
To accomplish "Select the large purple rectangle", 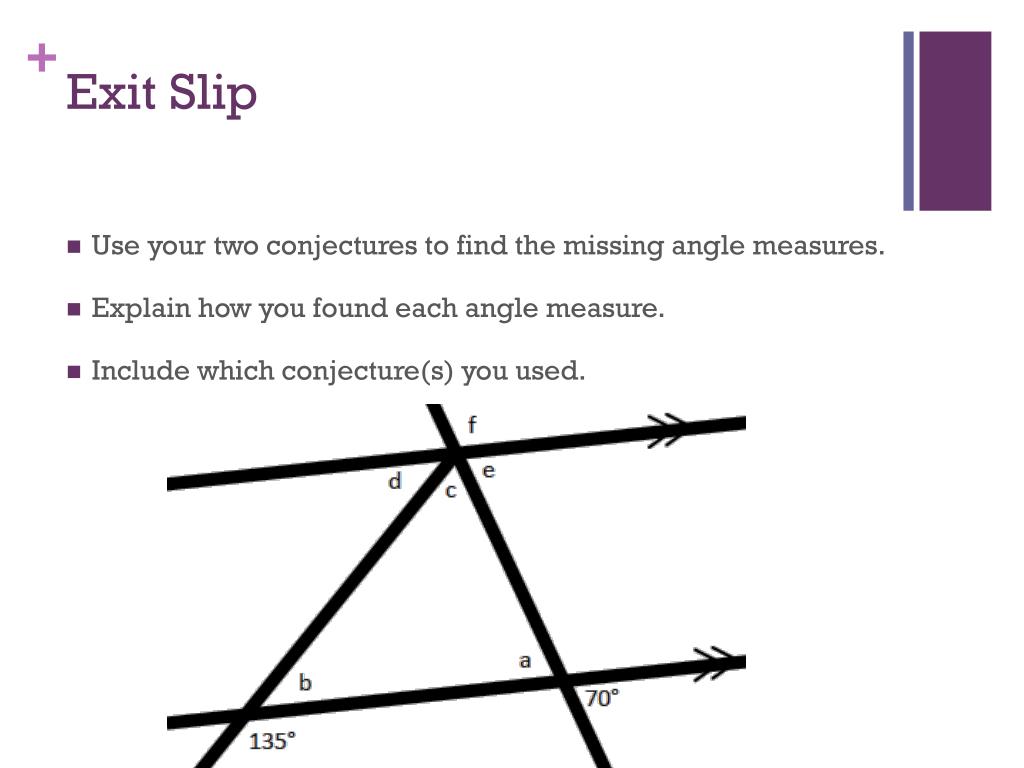I will click(x=955, y=121).
